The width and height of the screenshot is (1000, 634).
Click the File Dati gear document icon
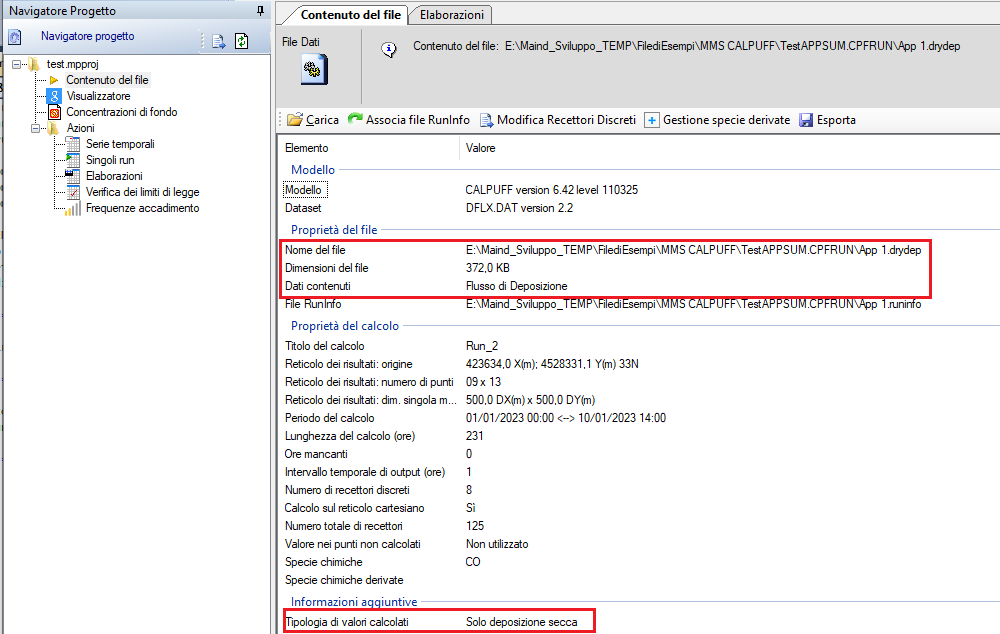pos(314,70)
